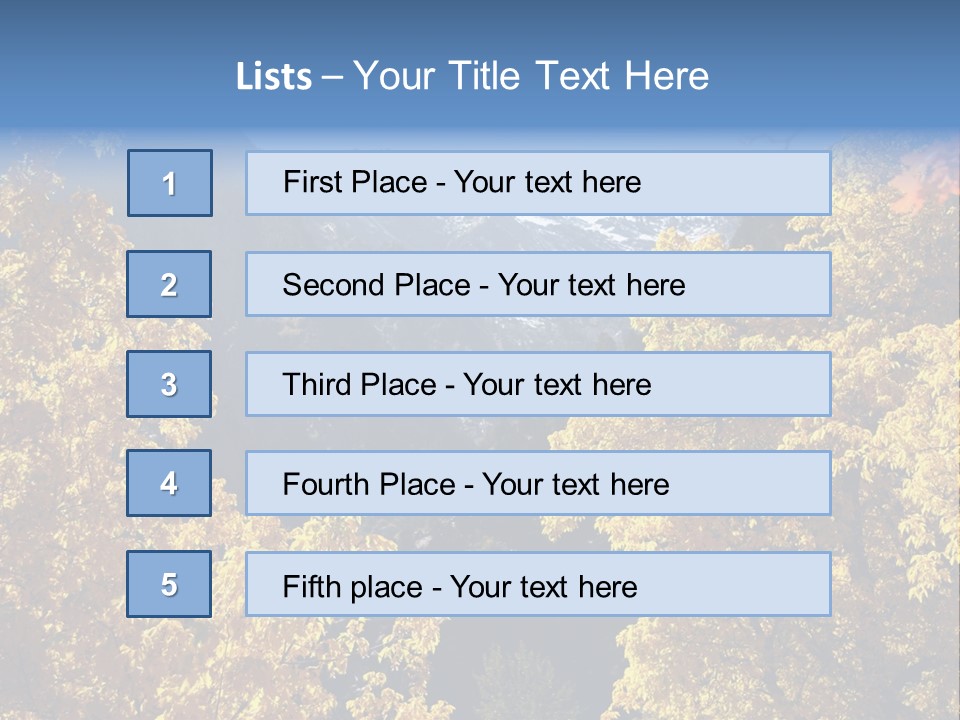Viewport: 960px width, 720px height.
Task: Click the words "Second Place"
Action: pos(376,285)
